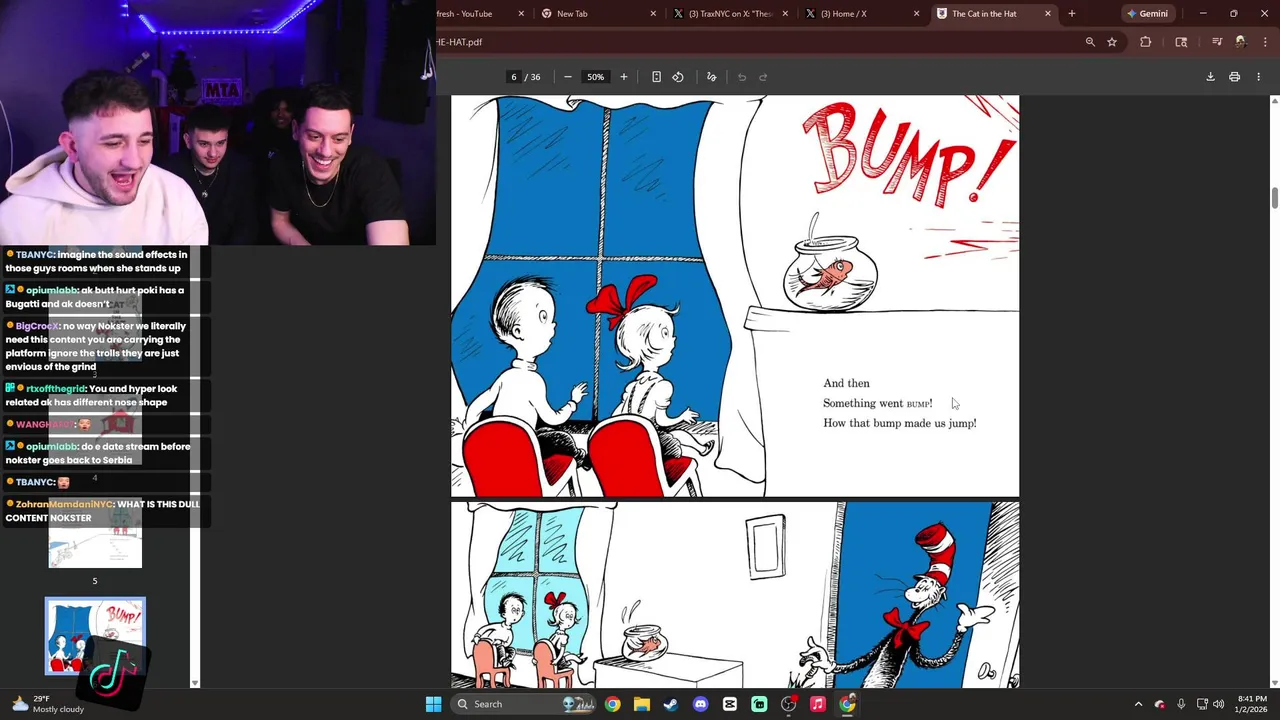The image size is (1280, 720).
Task: Open the weather widget showing 29°F
Action: click(46, 704)
